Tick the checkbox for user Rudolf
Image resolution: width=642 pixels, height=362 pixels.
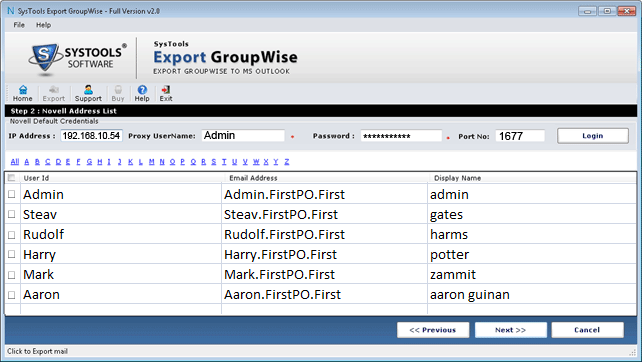pyautogui.click(x=11, y=235)
